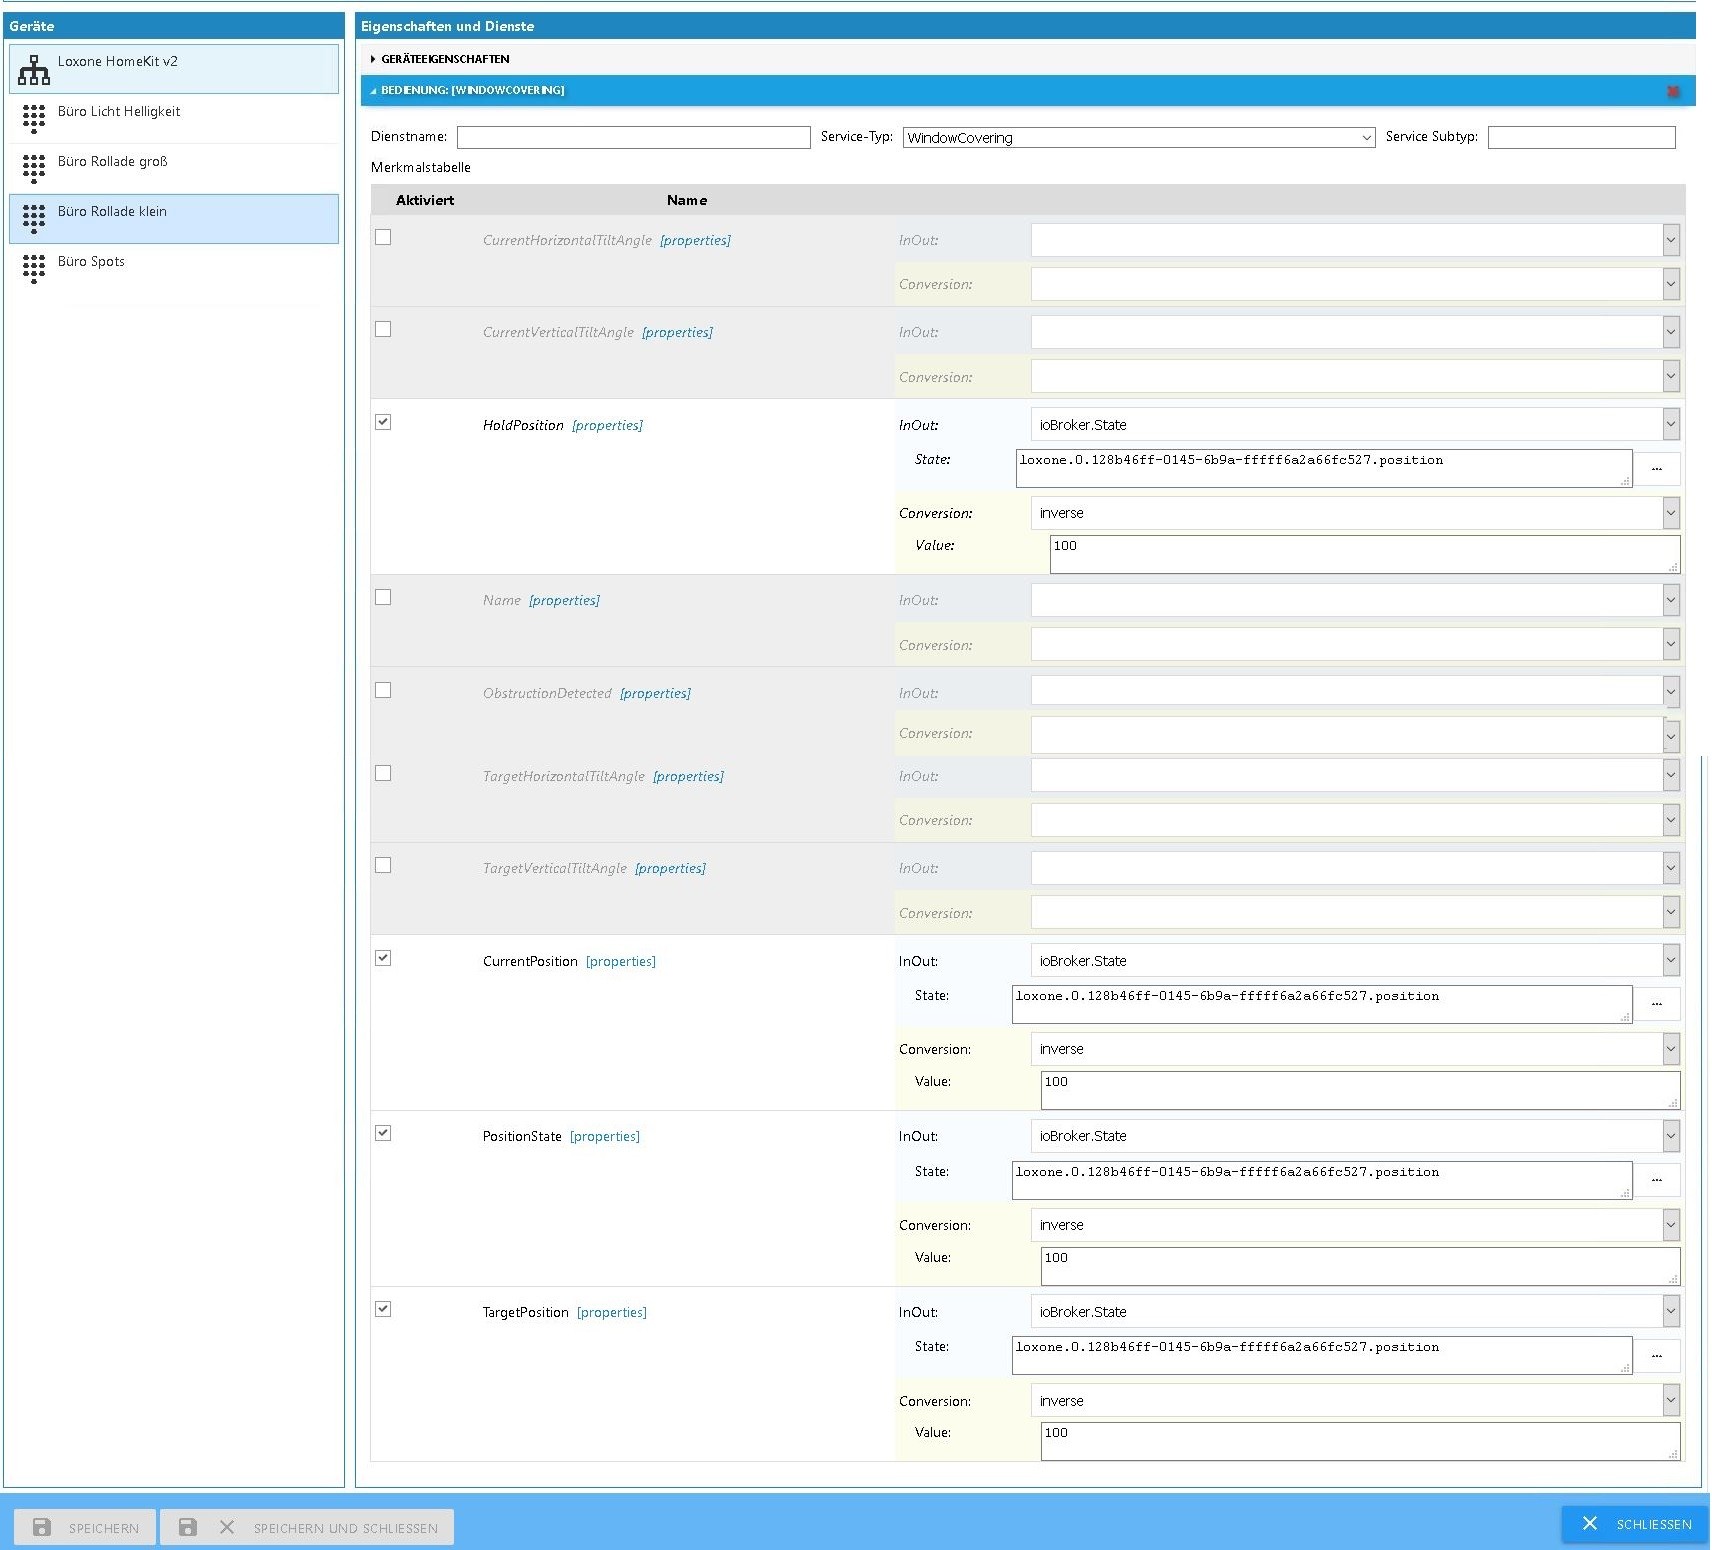Open properties link for CurrentVerticalTiltAngle
Image resolution: width=1712 pixels, height=1550 pixels.
coord(677,332)
